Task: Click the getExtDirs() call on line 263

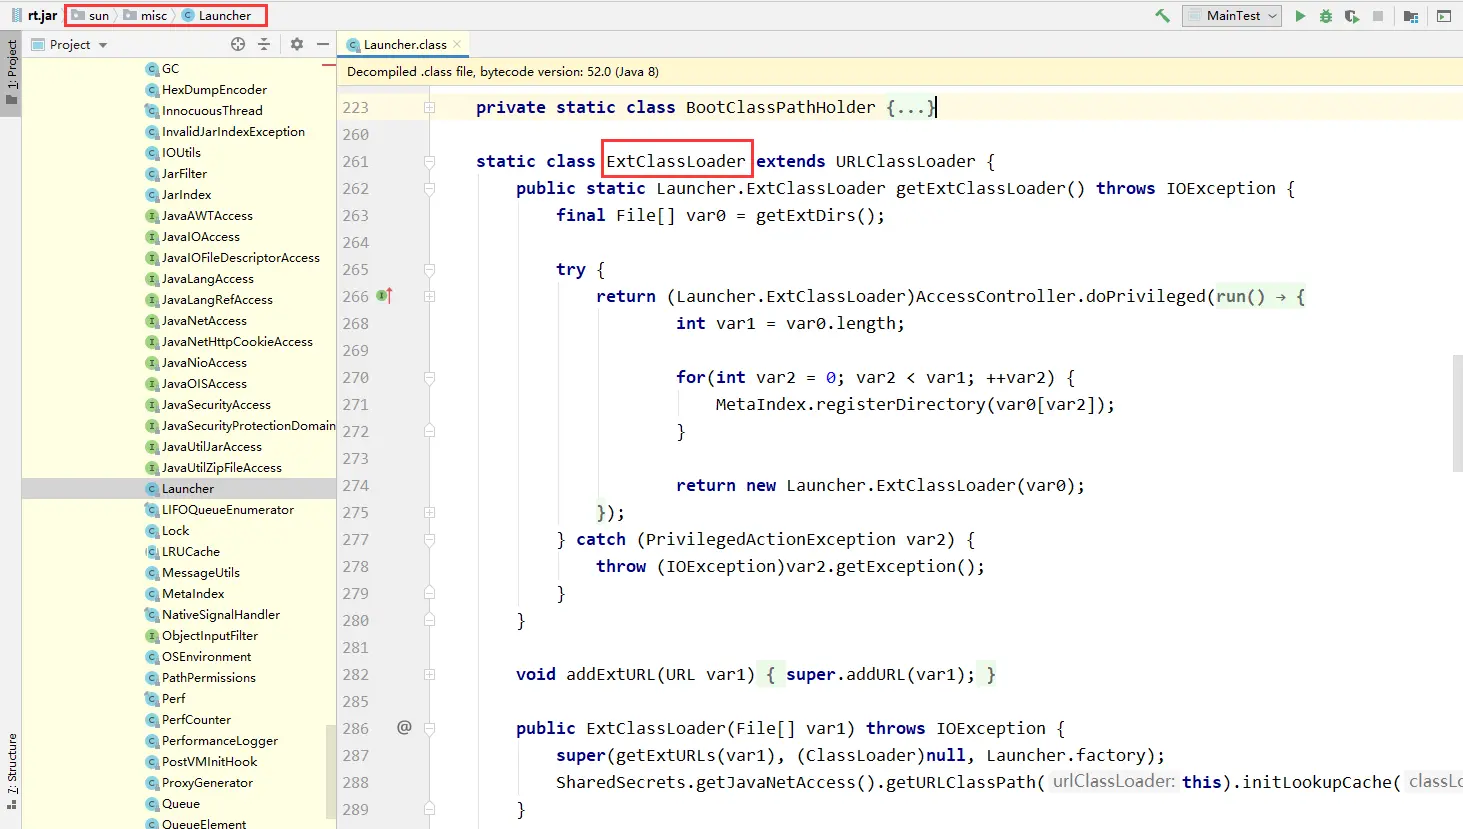Action: tap(815, 215)
